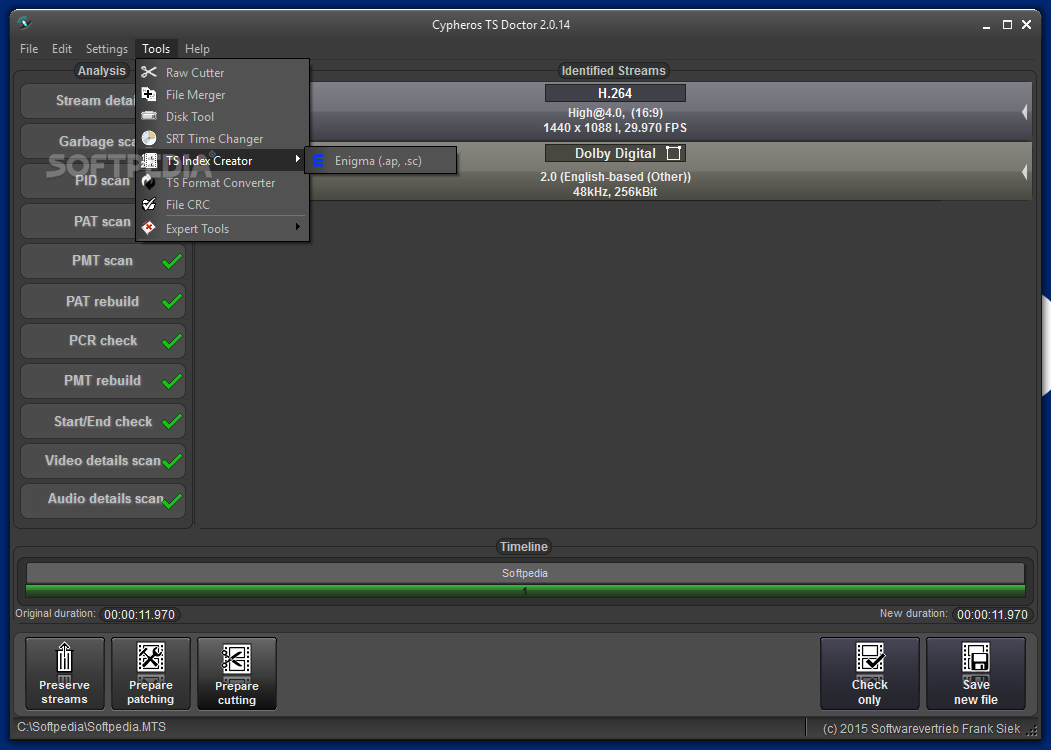Click the New duration 00:00:11.970 field
The image size is (1051, 750).
992,615
